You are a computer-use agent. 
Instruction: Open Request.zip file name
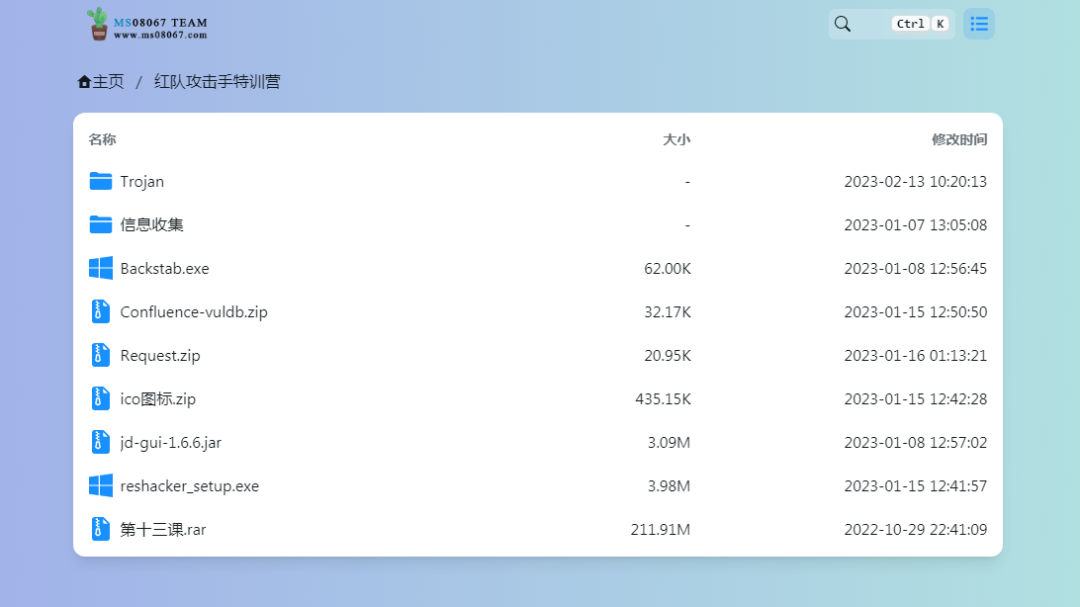click(160, 356)
